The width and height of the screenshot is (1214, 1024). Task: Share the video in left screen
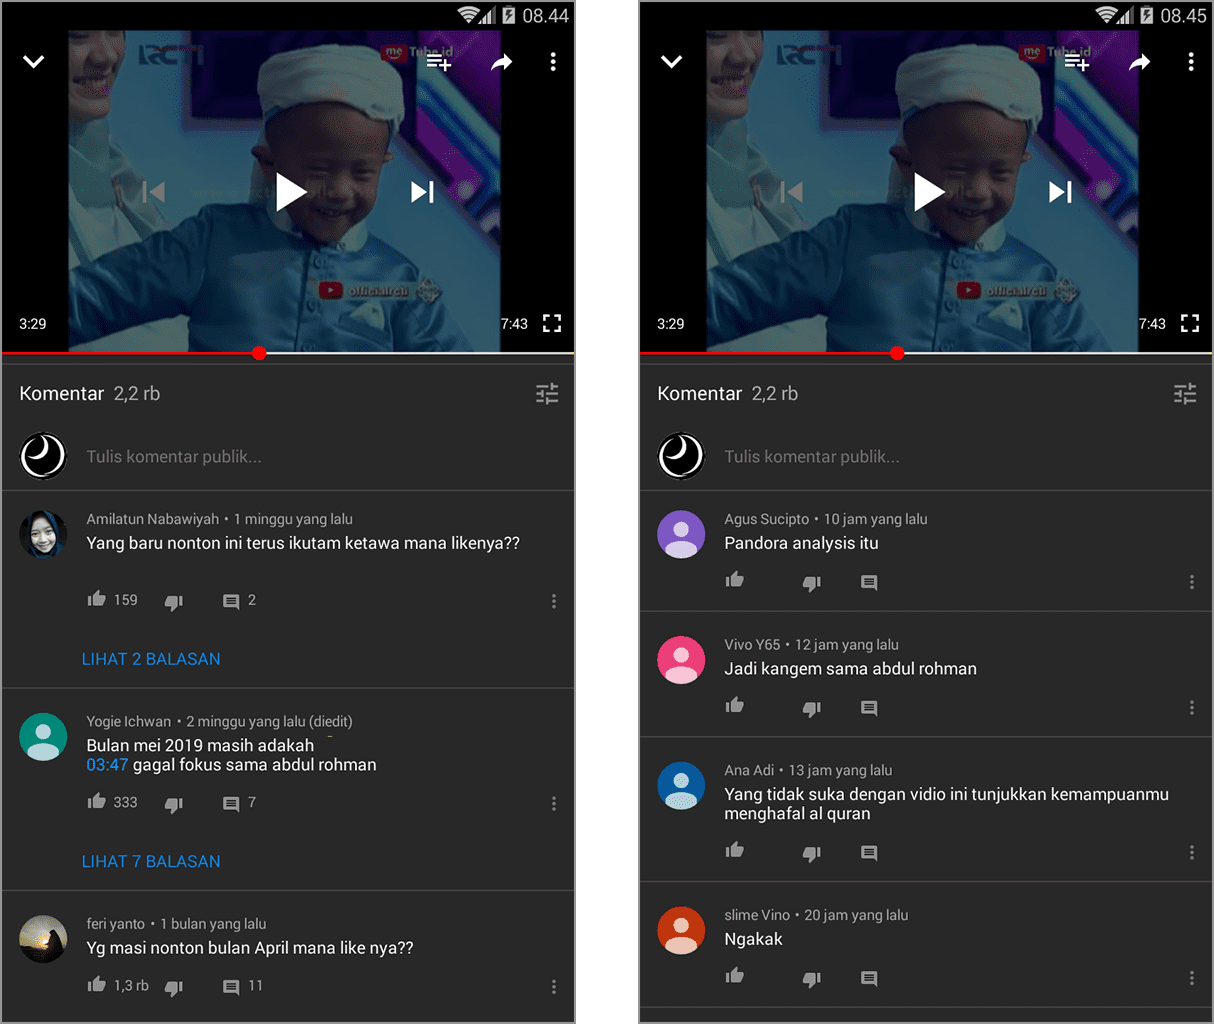[501, 62]
